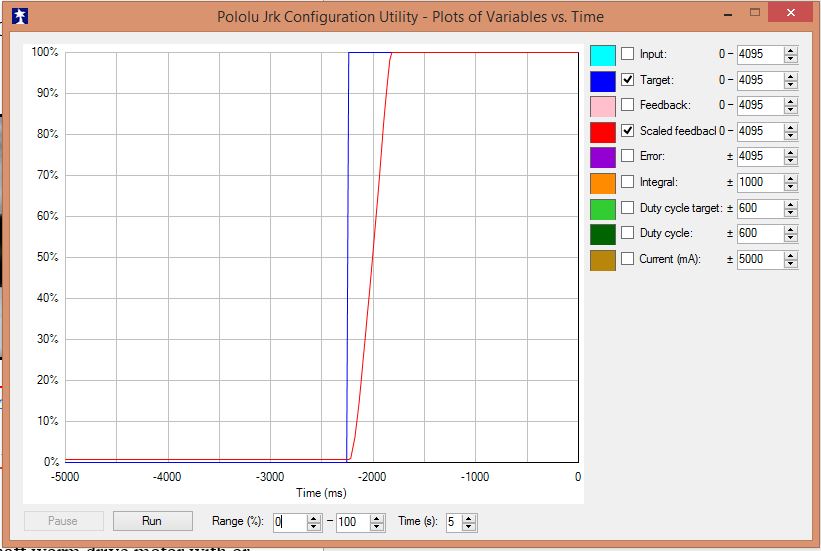Viewport: 821px width, 551px height.
Task: Increase the Time (s) value
Action: click(x=469, y=518)
